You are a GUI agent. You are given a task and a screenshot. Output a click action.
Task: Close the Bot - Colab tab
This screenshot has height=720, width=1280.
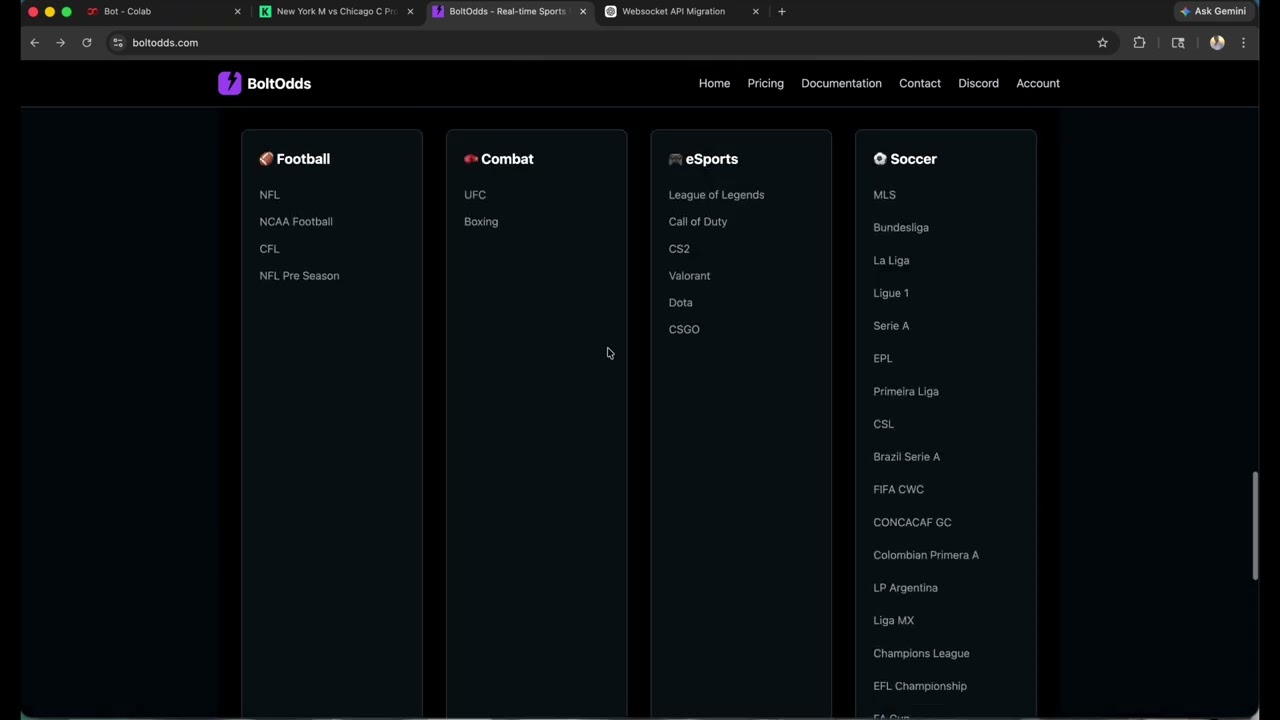pos(237,11)
